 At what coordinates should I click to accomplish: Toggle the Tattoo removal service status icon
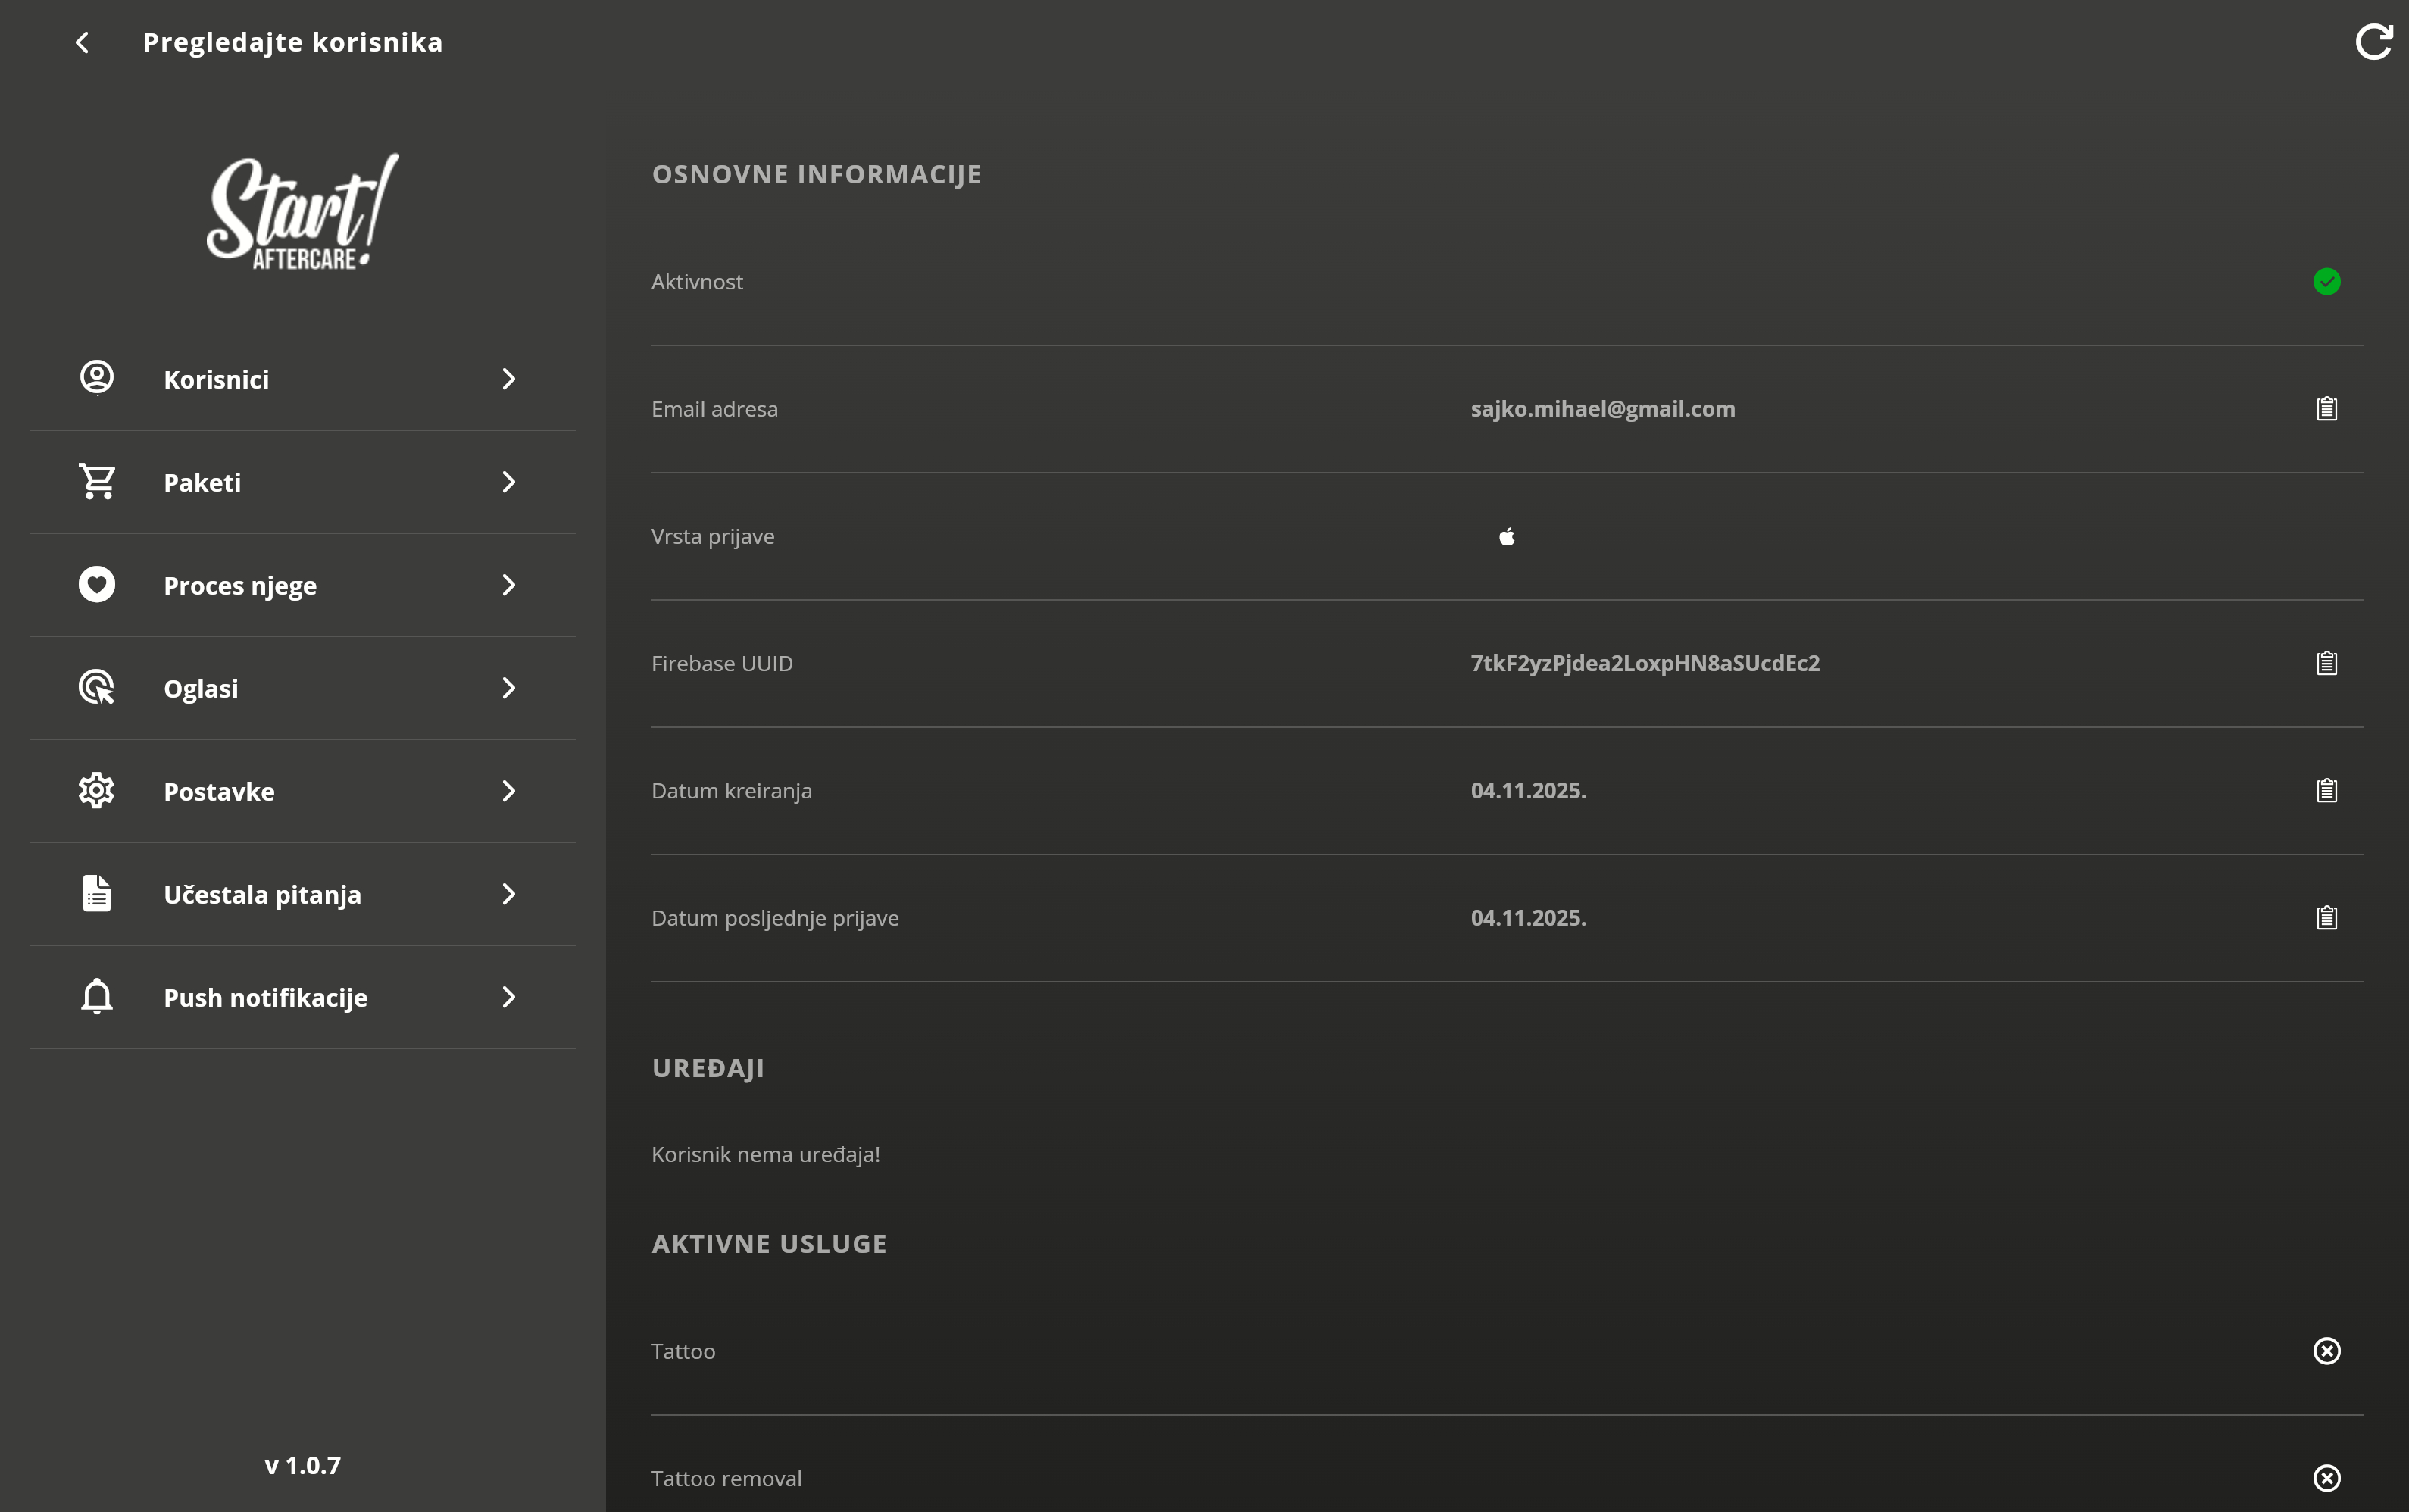pos(2326,1478)
